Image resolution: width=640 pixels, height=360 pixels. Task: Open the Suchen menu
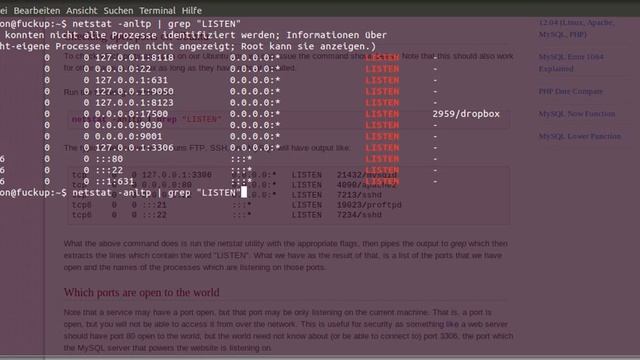[118, 11]
